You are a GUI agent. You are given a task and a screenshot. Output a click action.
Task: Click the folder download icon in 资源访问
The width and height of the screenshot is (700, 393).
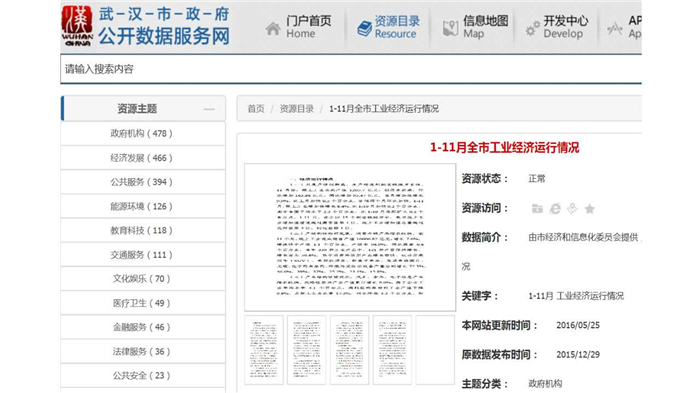tap(537, 209)
